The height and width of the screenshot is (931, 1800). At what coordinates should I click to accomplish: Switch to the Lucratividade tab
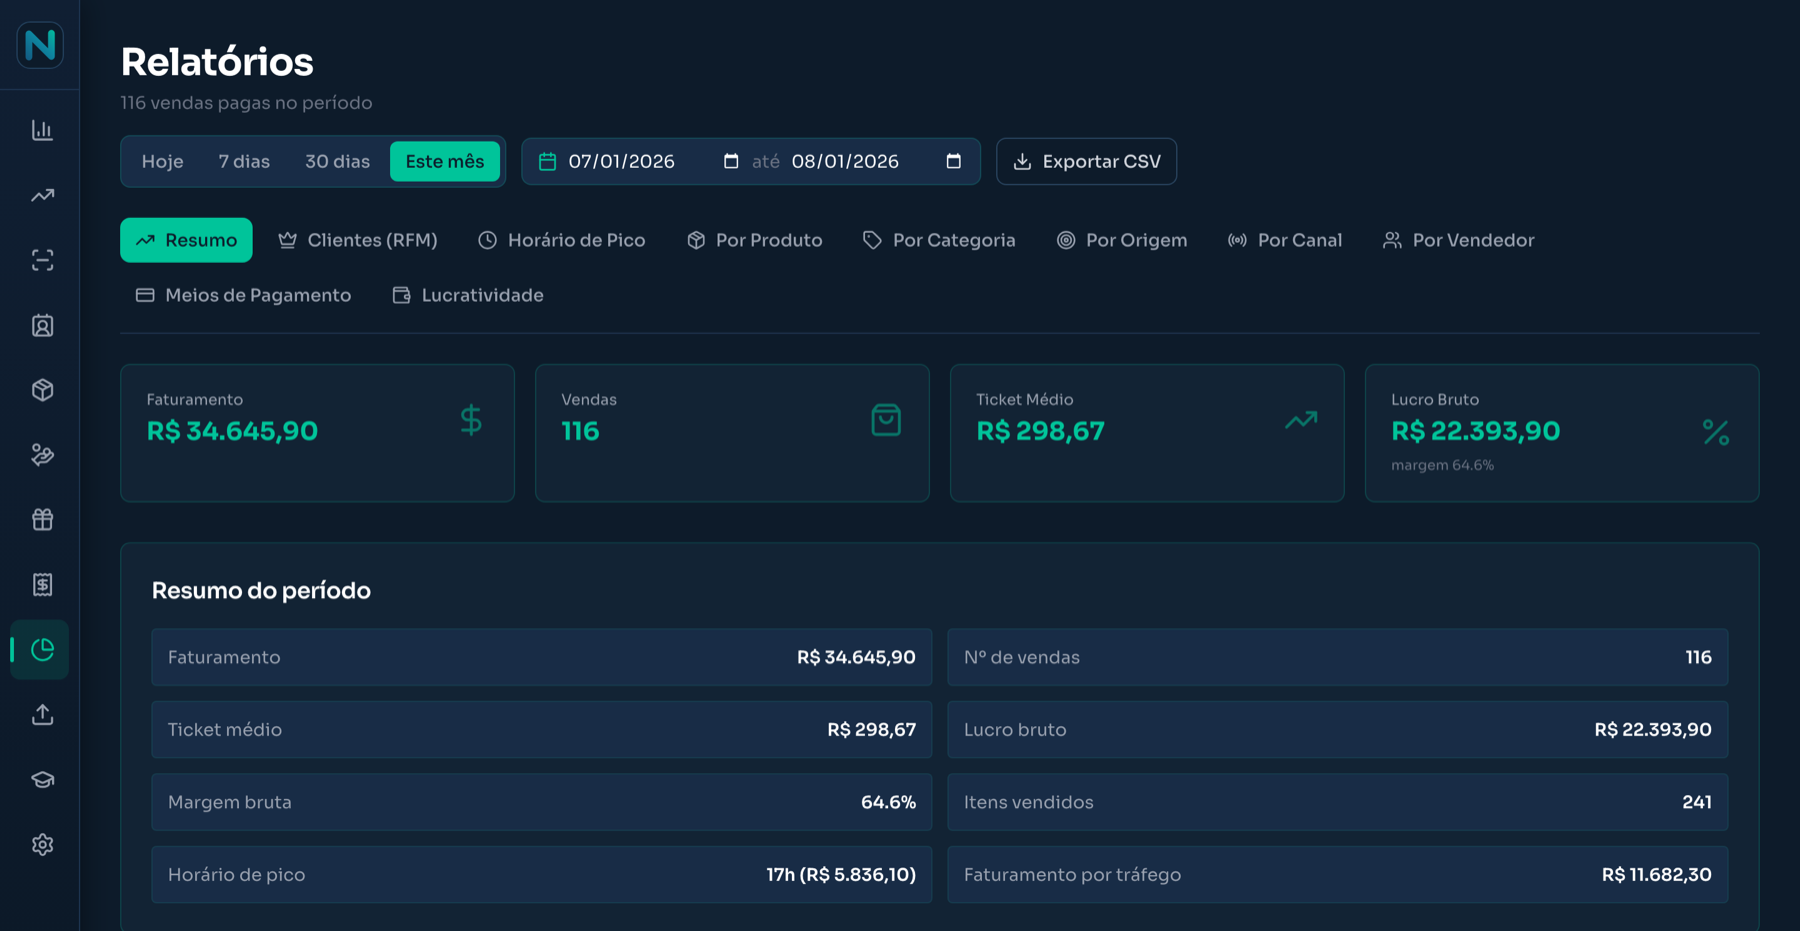pos(468,295)
